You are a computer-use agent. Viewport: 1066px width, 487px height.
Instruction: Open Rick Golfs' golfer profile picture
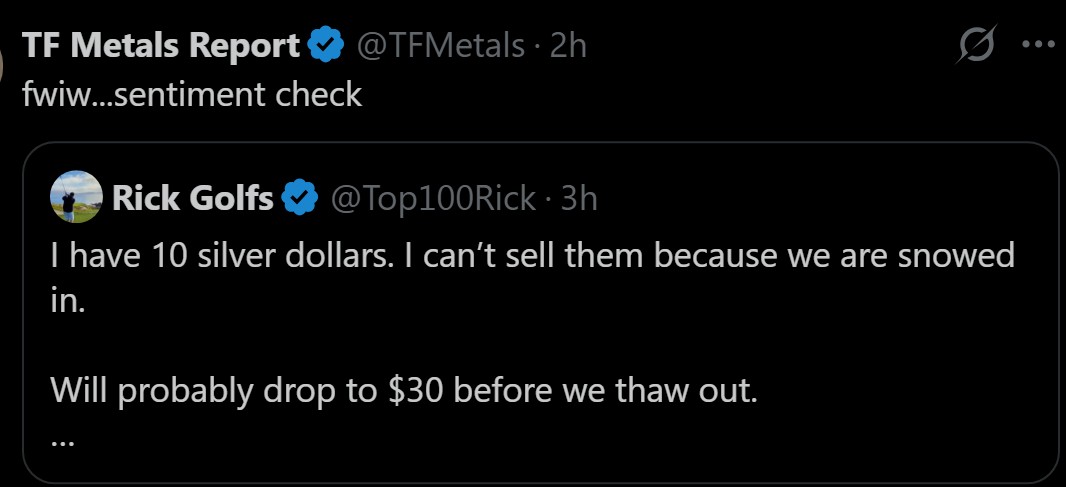[x=76, y=197]
